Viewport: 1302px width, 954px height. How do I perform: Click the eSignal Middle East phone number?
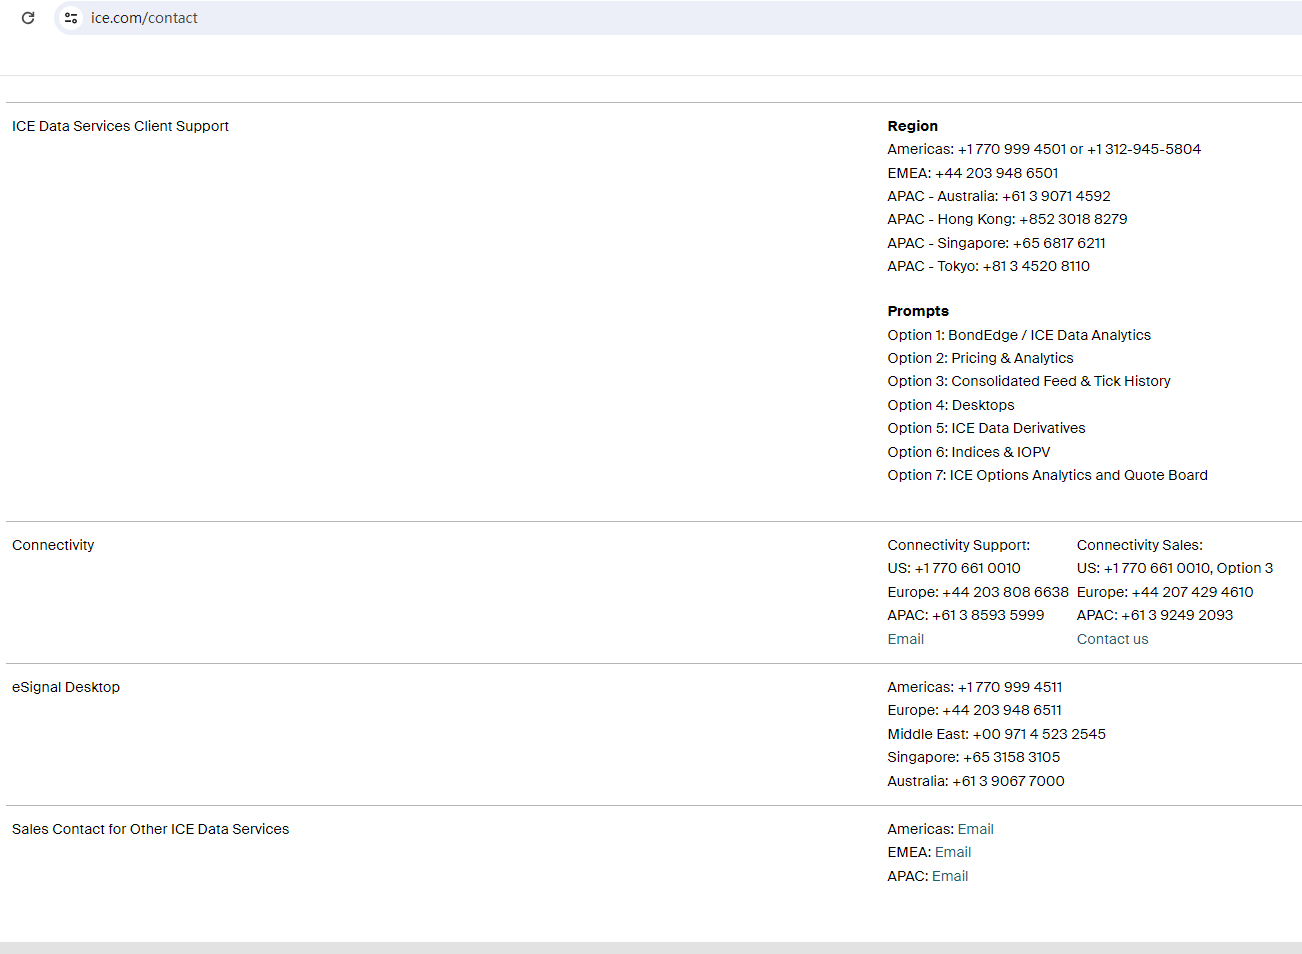[x=996, y=734]
